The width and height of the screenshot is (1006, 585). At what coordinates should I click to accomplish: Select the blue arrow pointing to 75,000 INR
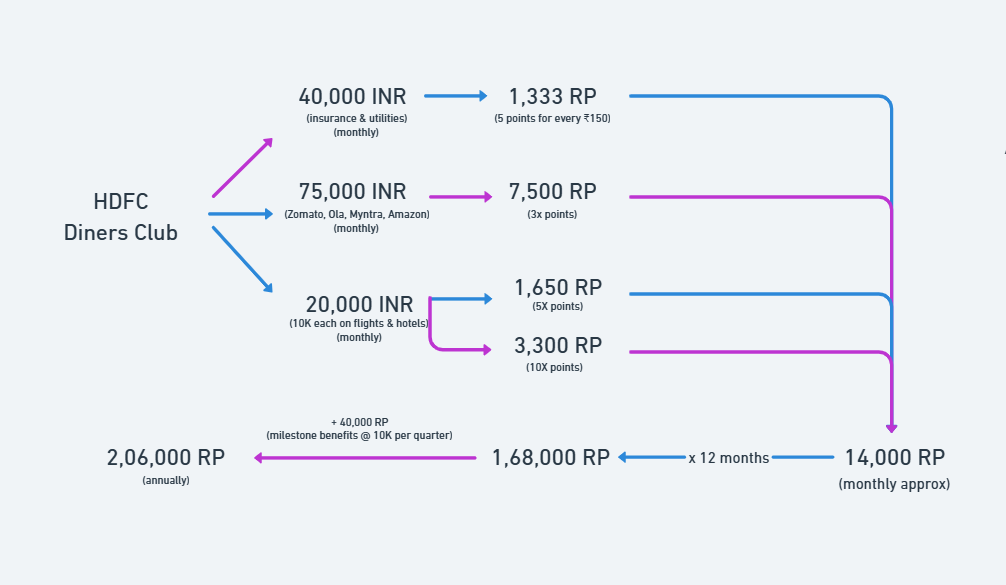241,214
